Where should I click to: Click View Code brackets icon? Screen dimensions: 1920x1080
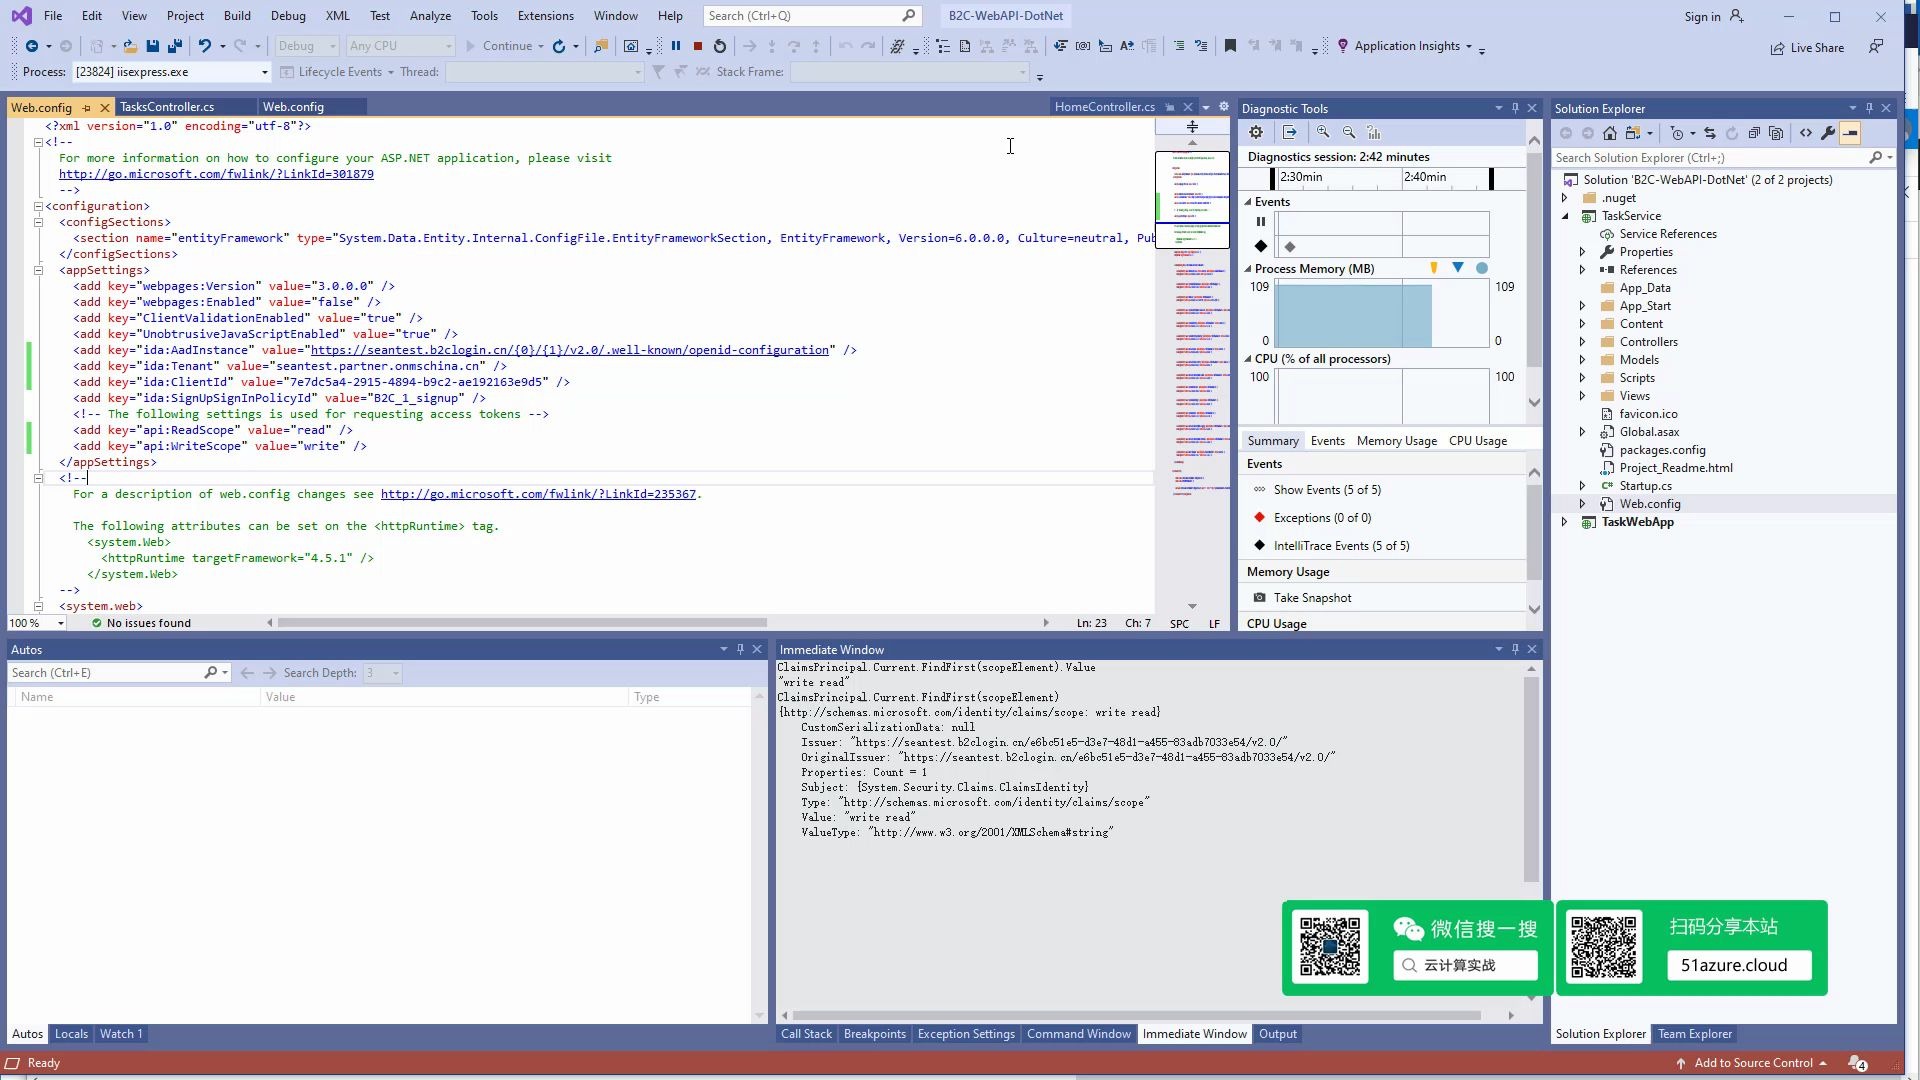click(x=1806, y=133)
